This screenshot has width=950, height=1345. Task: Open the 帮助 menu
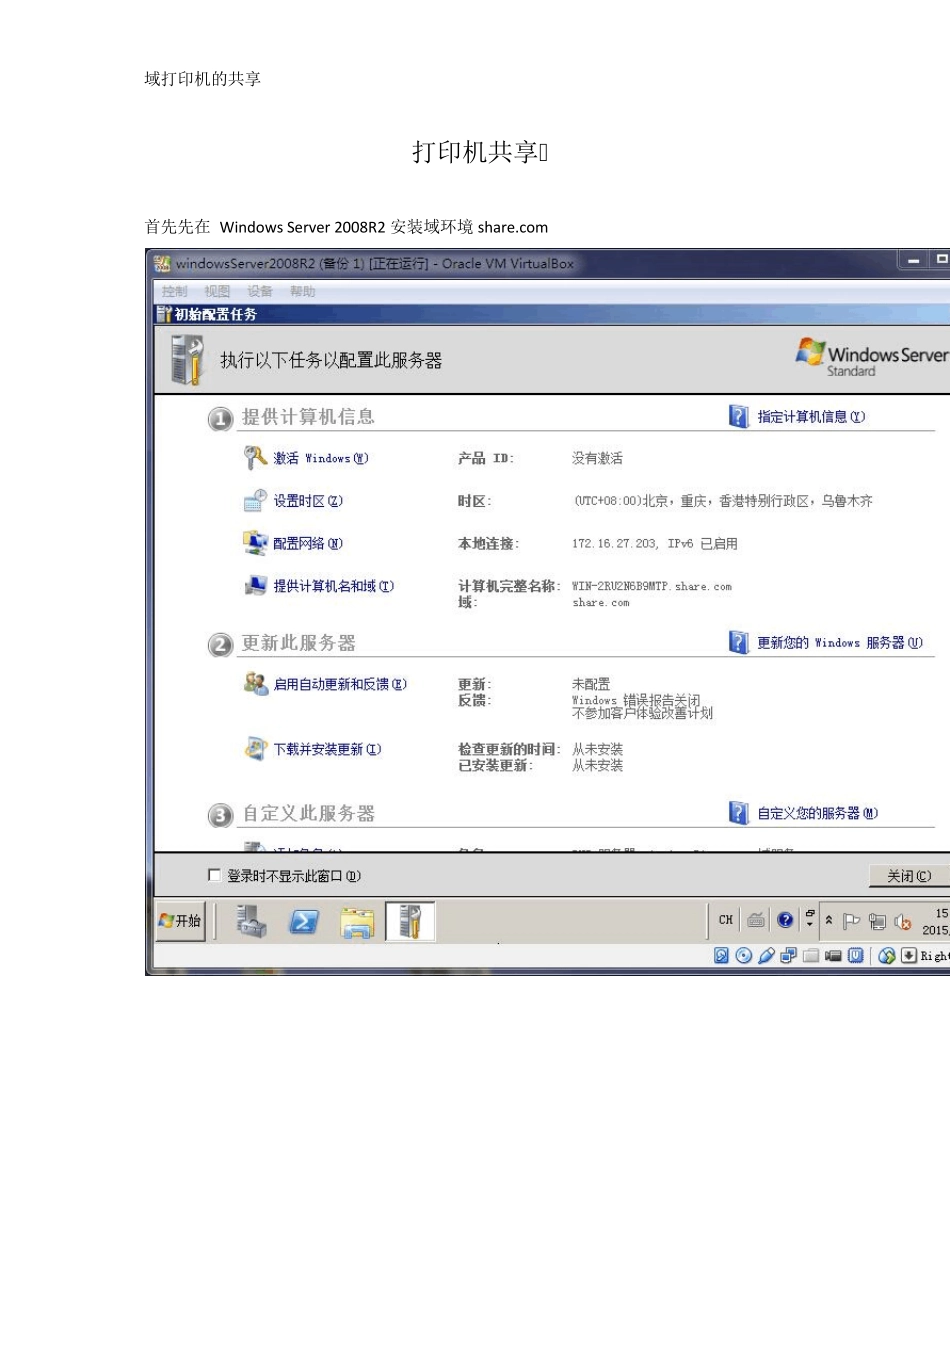pyautogui.click(x=302, y=291)
